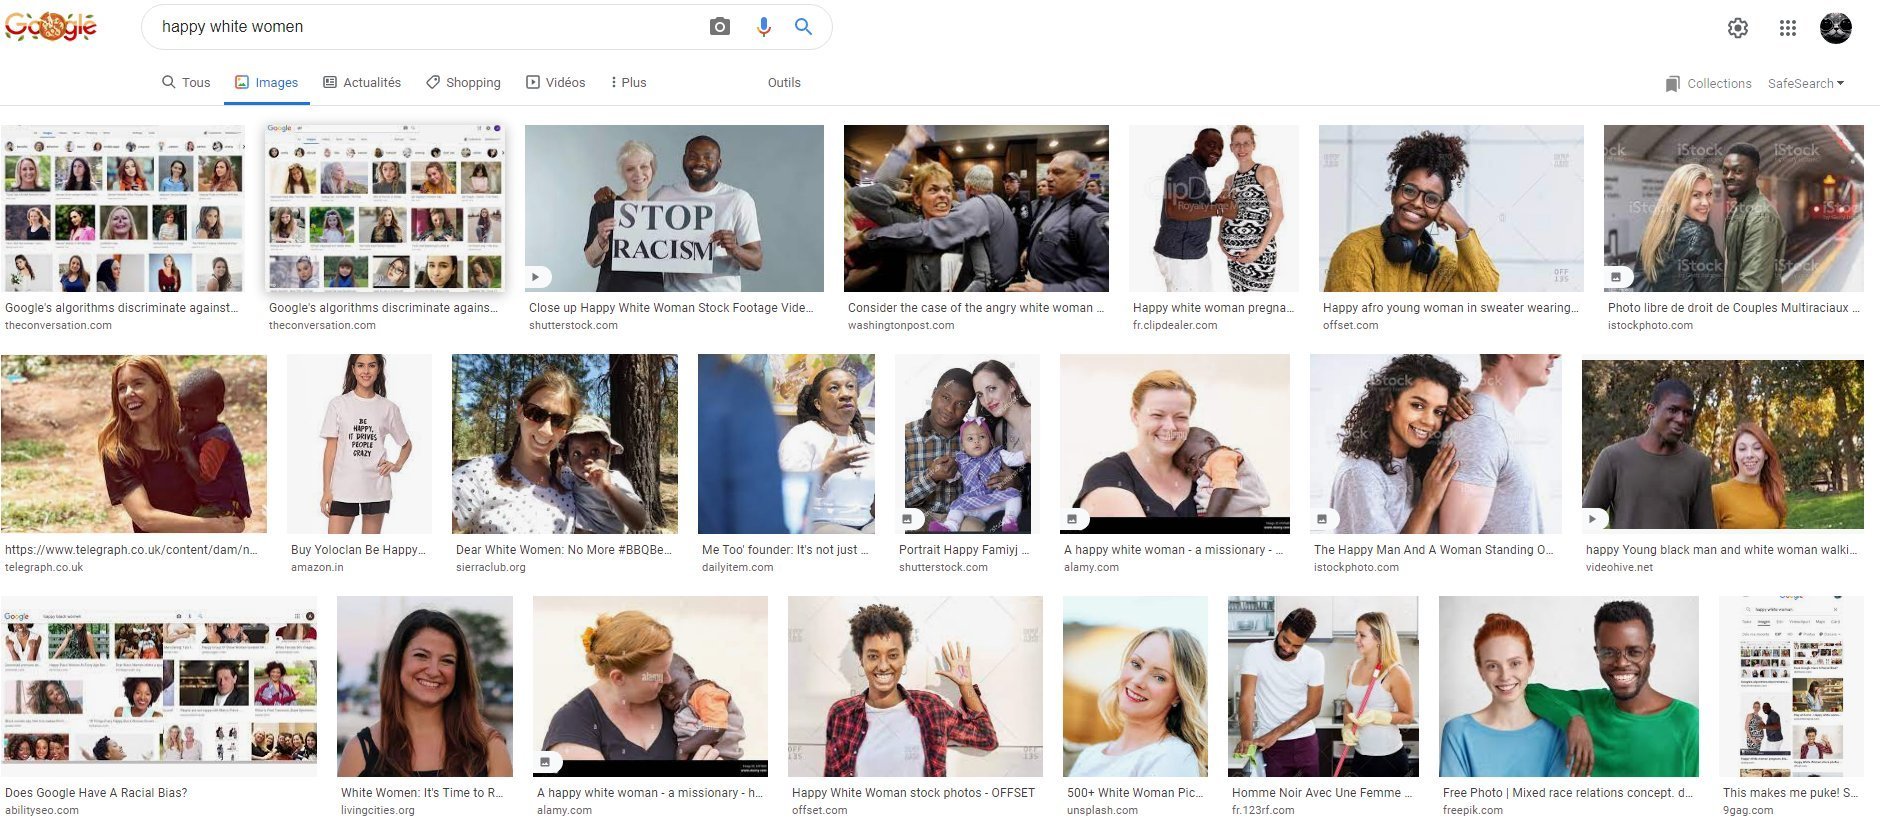Image resolution: width=1880 pixels, height=819 pixels.
Task: Open the Outils tools menu
Action: 784,83
